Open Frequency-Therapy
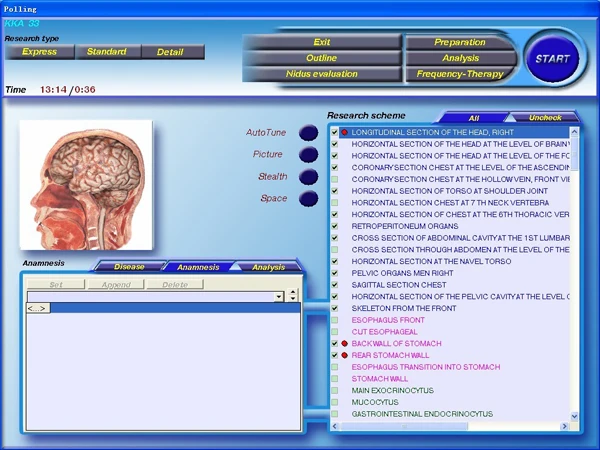The image size is (600, 450). [460, 74]
